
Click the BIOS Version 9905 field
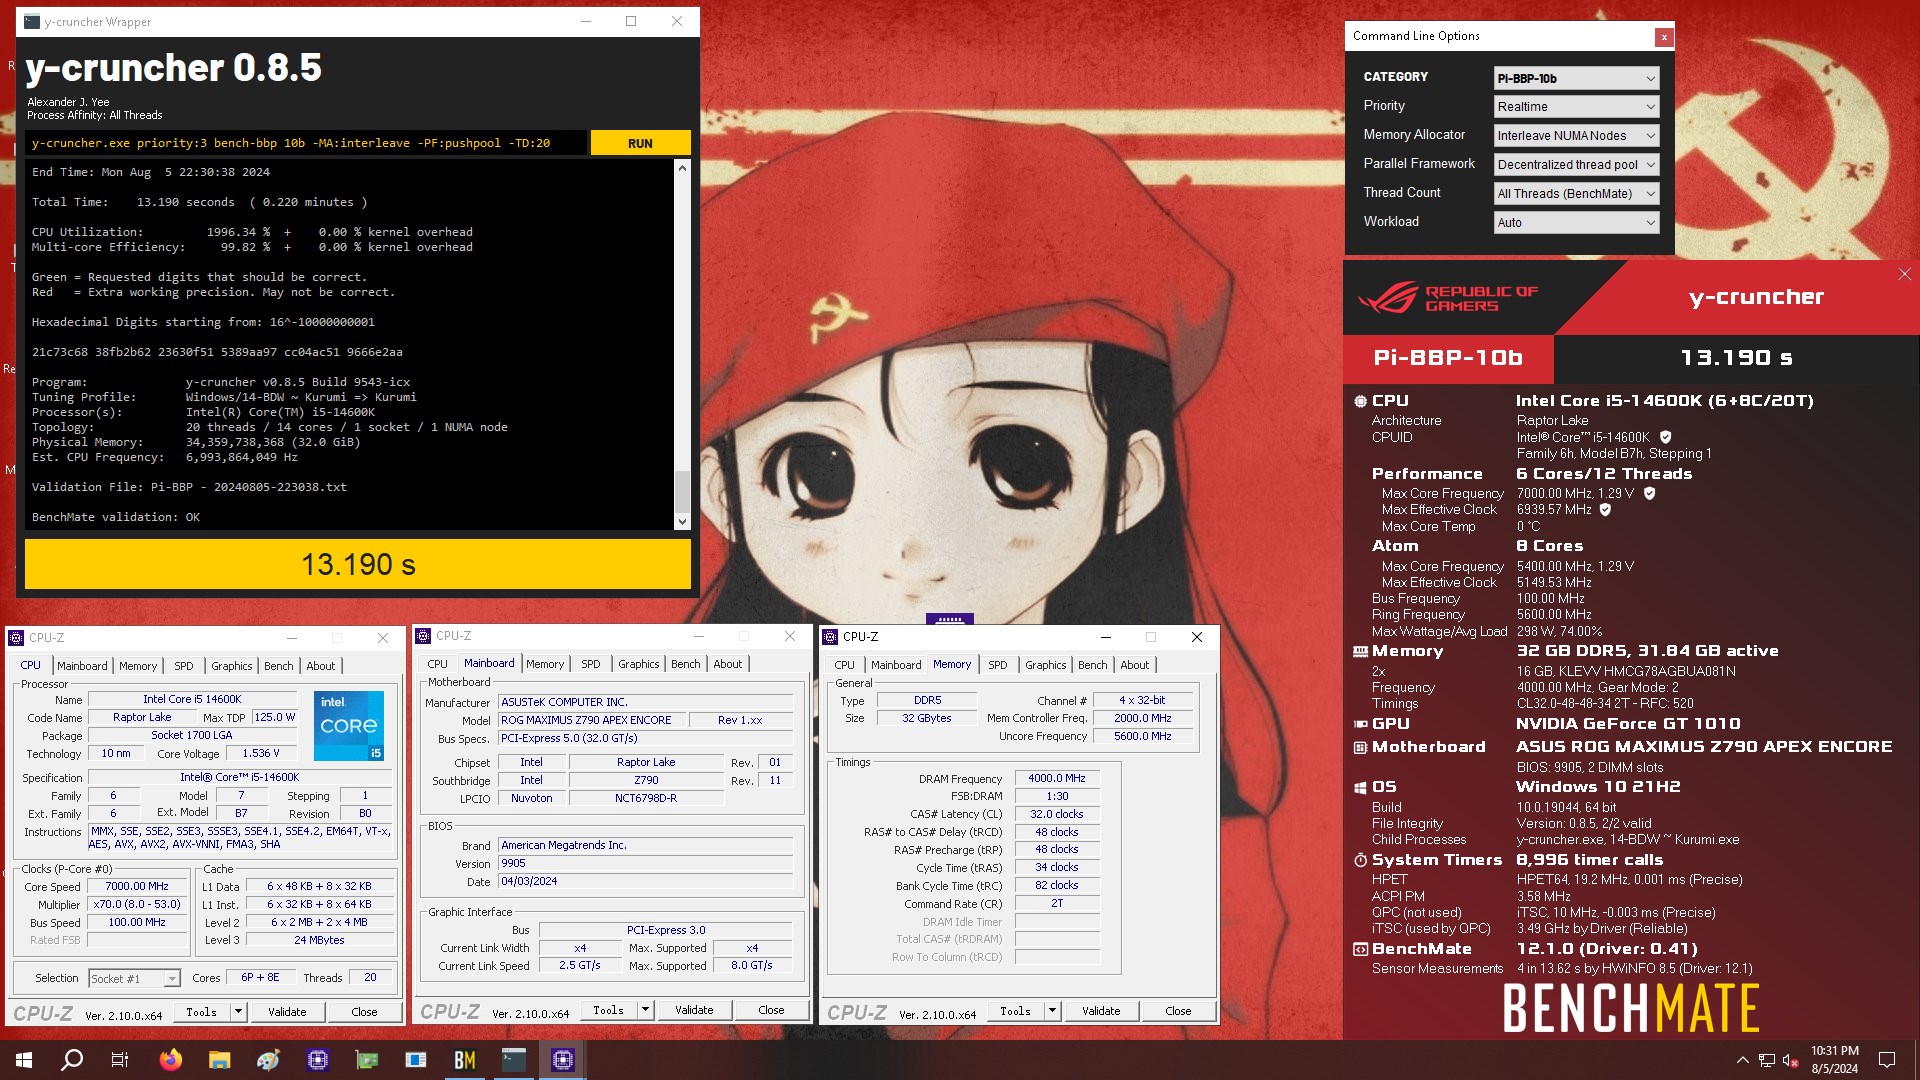pos(645,863)
